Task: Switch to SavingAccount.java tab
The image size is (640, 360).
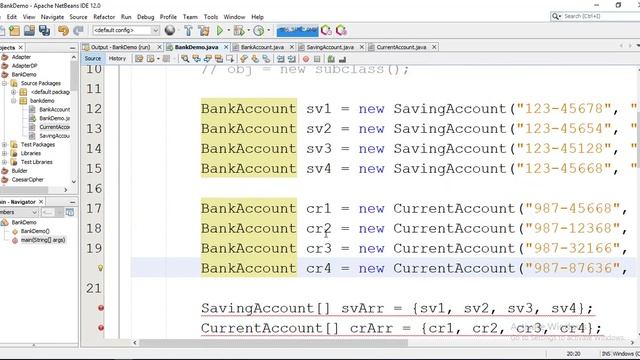Action: [330, 47]
